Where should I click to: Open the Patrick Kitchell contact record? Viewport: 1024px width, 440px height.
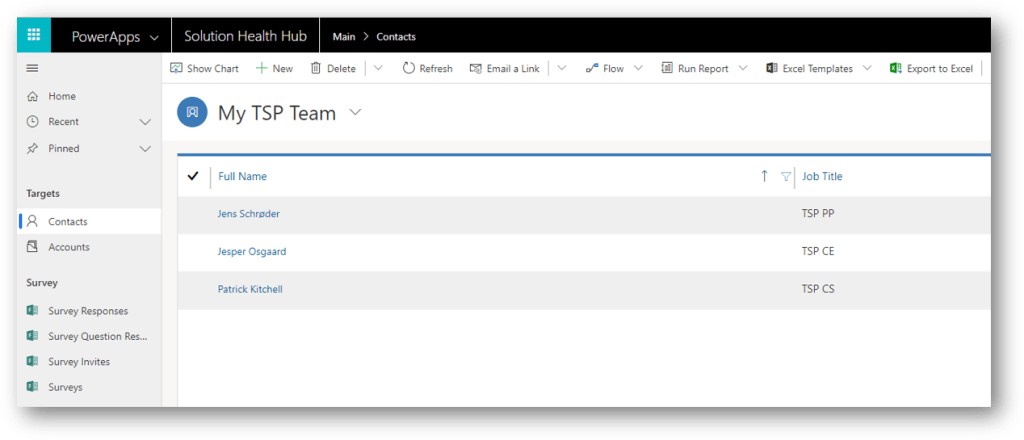point(250,289)
